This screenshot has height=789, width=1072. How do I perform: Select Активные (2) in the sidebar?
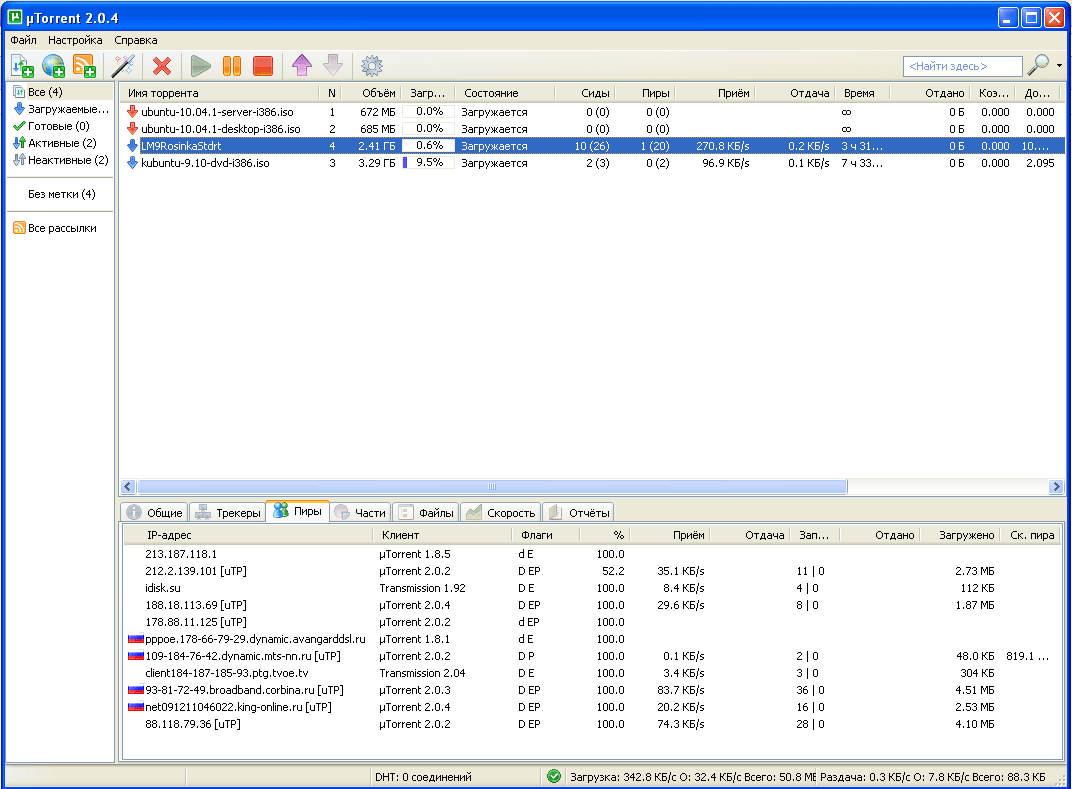coord(60,143)
